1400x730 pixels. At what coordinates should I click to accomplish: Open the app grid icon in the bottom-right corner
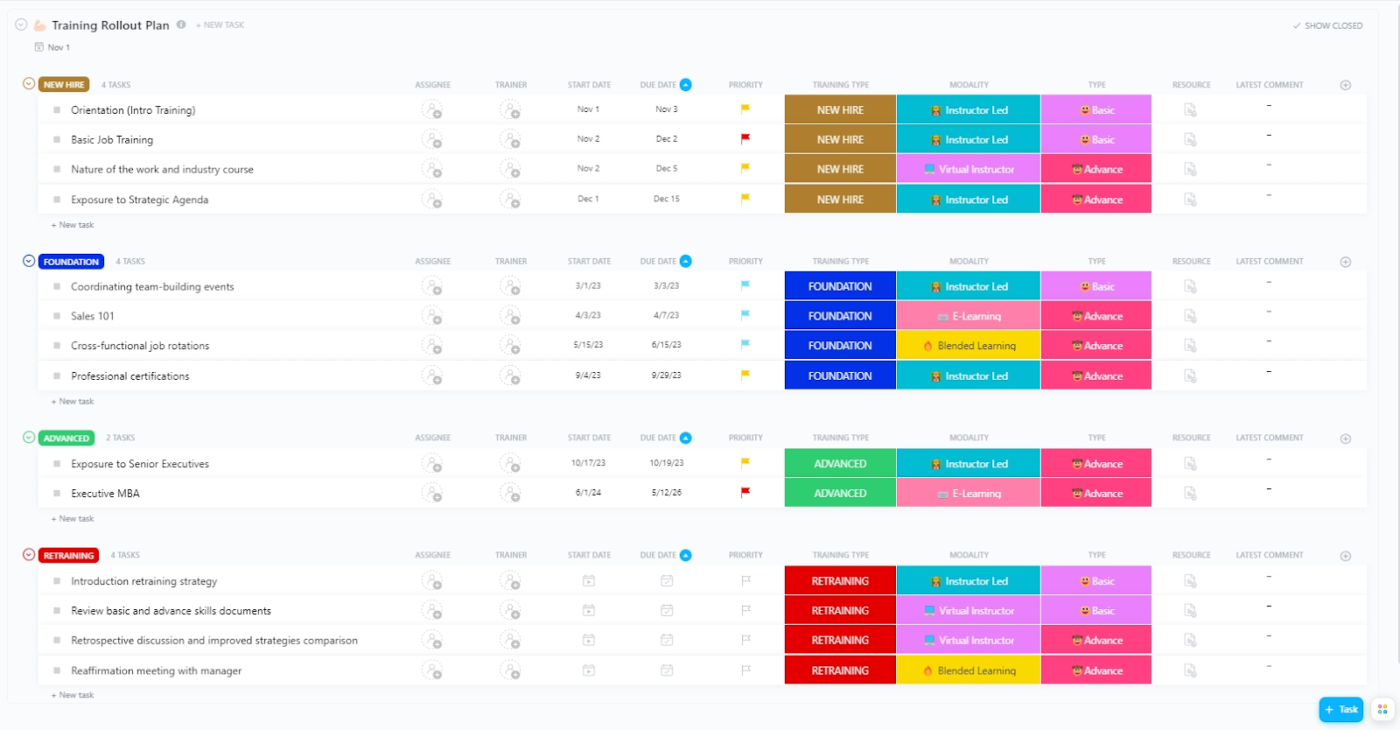tap(1384, 710)
